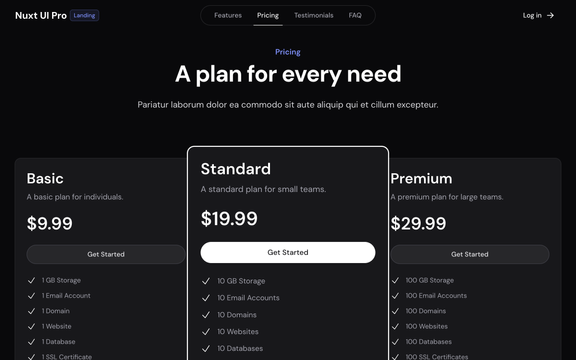Click Get Started for the Basic plan
Viewport: 576px width, 360px height.
pyautogui.click(x=106, y=254)
